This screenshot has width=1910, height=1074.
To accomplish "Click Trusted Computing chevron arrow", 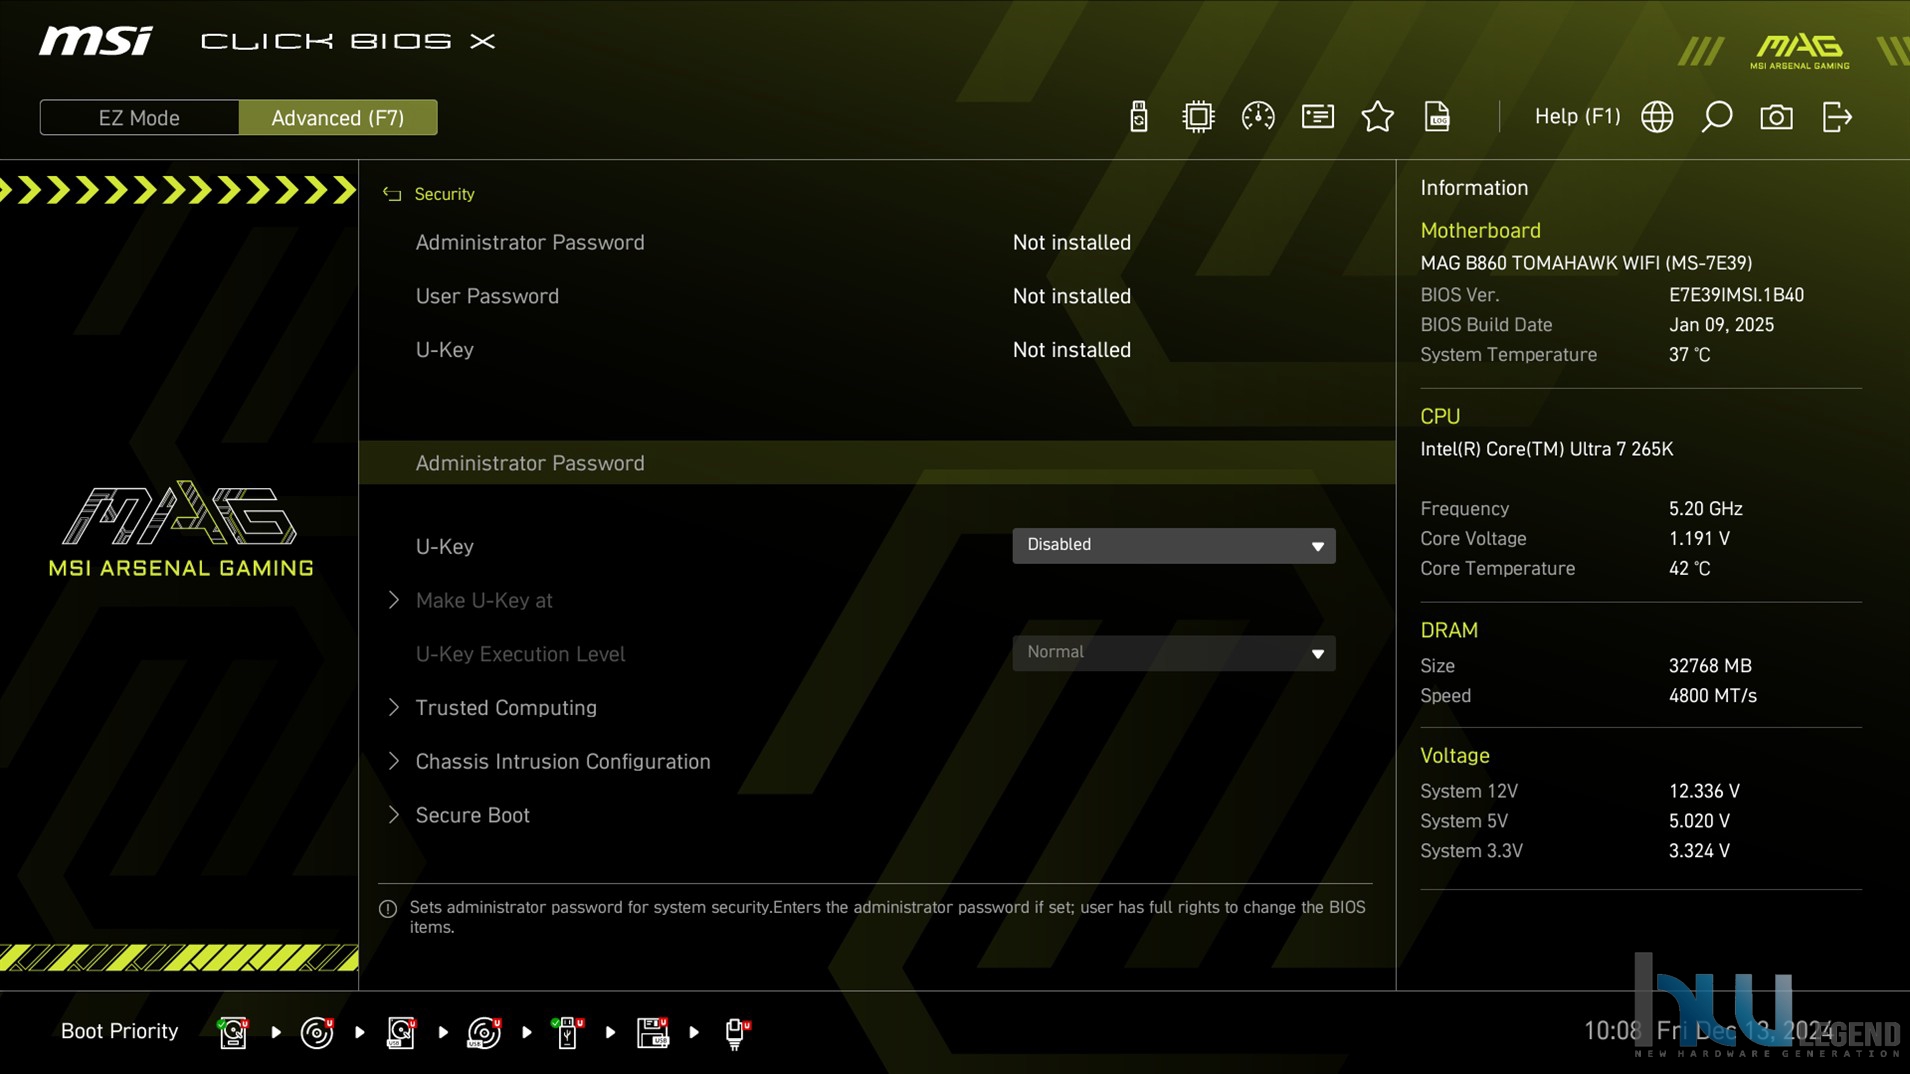I will (x=394, y=708).
